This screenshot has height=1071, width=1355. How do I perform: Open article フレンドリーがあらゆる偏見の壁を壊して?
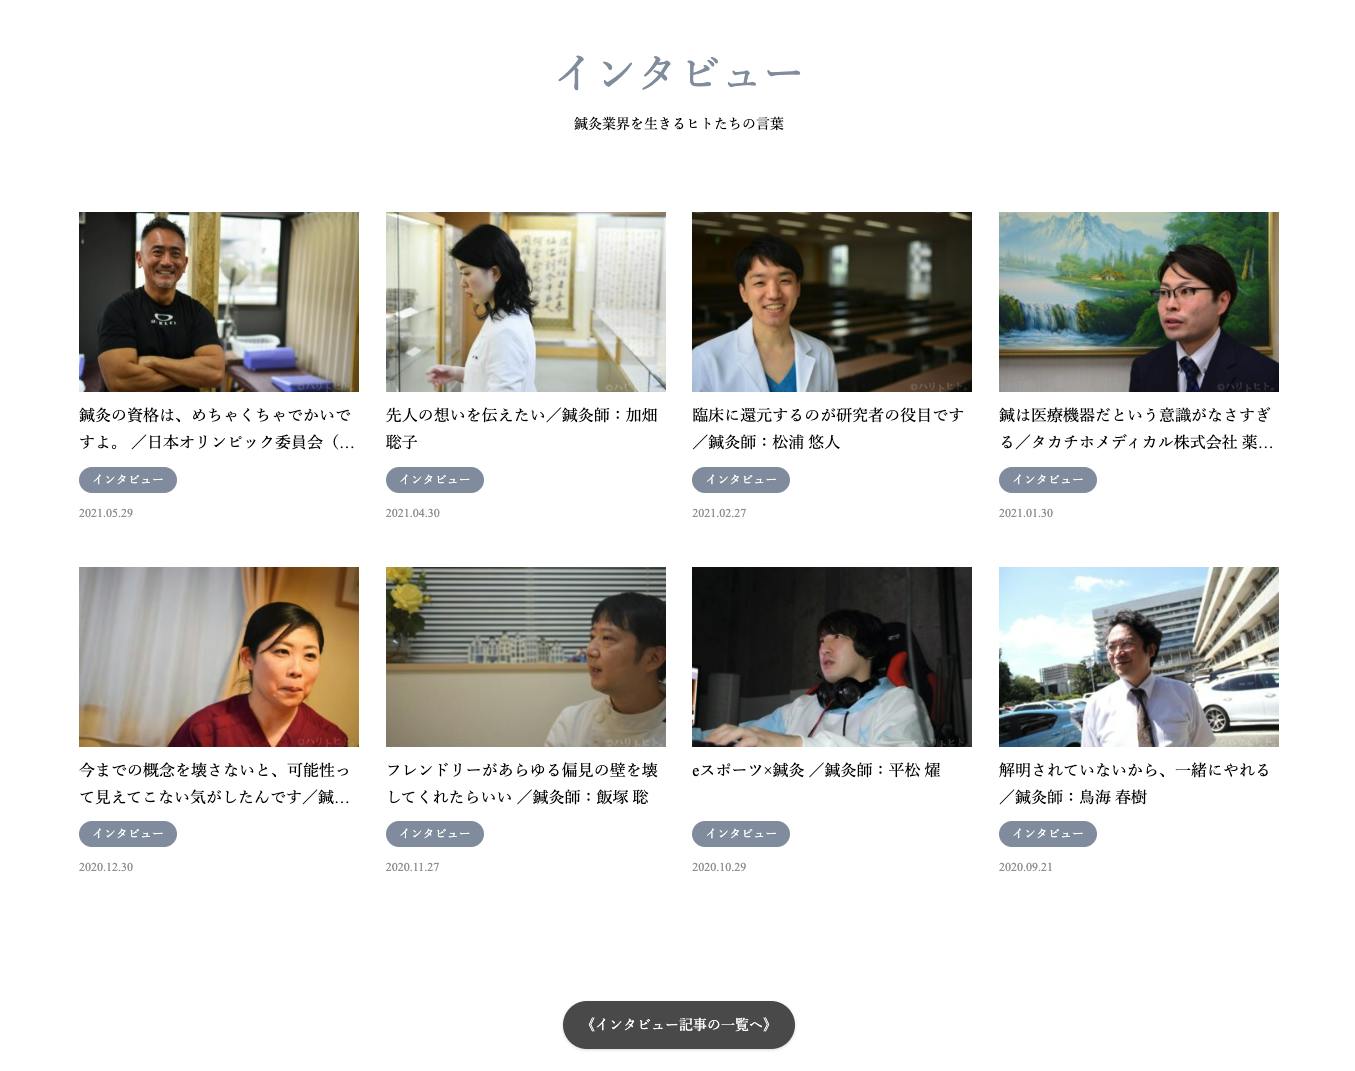(522, 783)
